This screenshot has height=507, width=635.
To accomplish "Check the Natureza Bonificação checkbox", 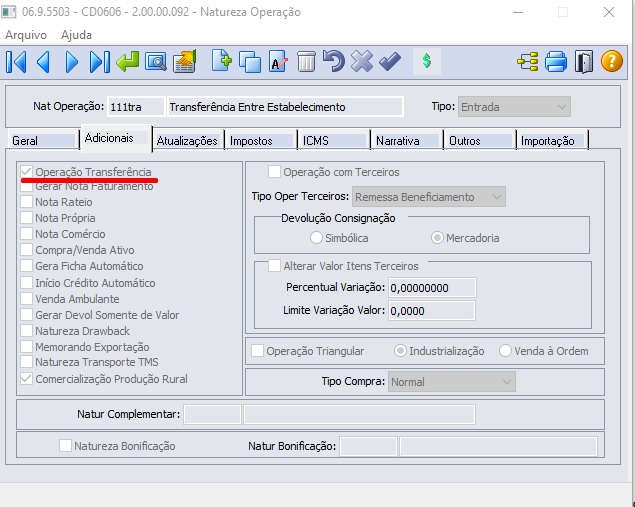I will coord(65,446).
